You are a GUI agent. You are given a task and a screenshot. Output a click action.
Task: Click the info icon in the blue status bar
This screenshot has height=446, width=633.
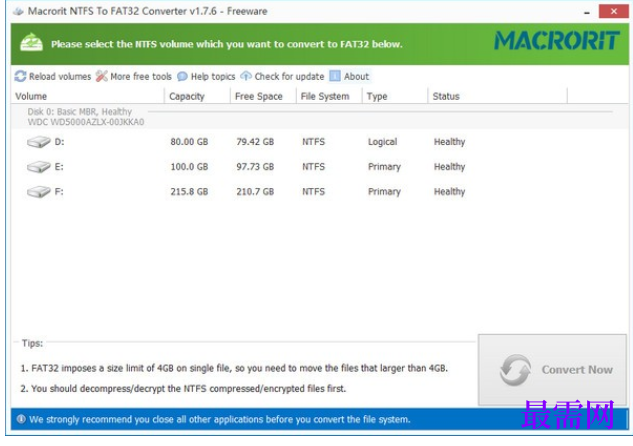coord(21,419)
